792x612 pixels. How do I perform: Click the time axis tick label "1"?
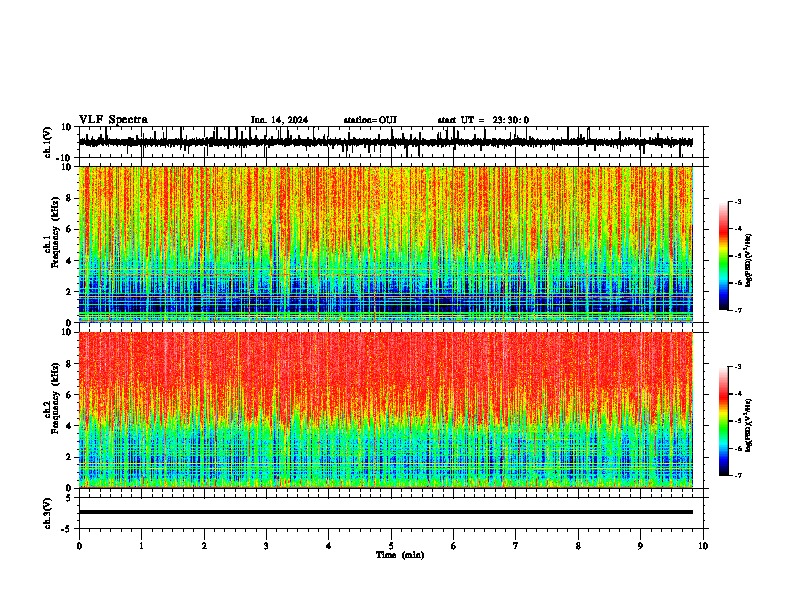pos(141,546)
